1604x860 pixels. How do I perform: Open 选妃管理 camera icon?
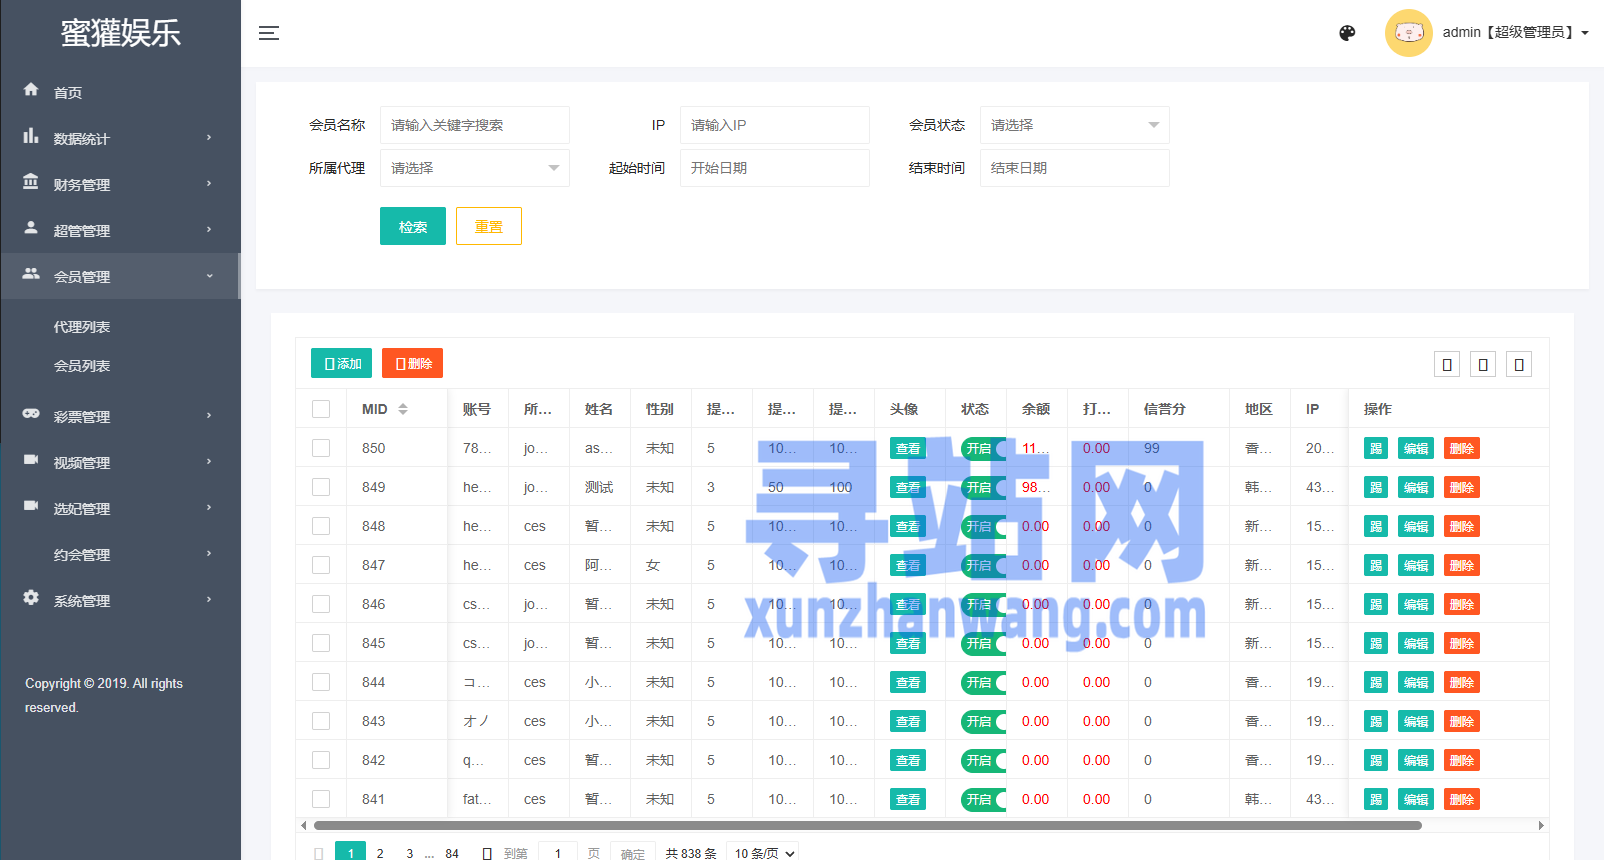[x=31, y=506]
